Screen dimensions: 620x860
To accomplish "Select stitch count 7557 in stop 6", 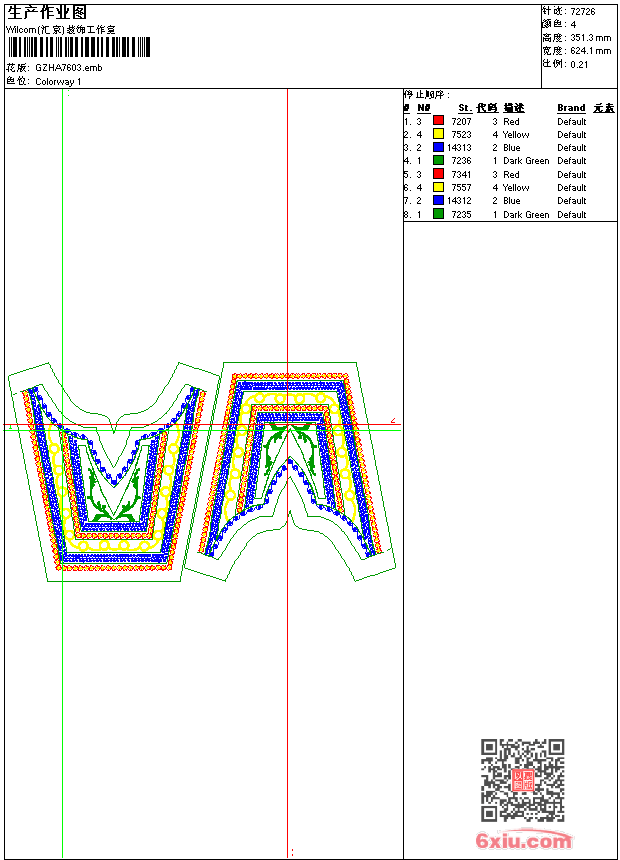I will click(461, 188).
